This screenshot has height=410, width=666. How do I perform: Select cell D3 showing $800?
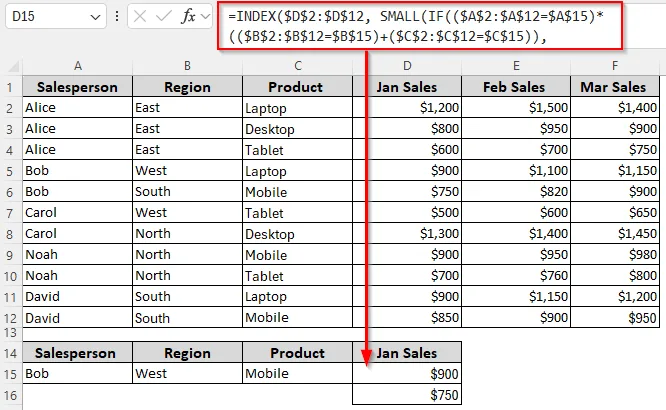[407, 128]
